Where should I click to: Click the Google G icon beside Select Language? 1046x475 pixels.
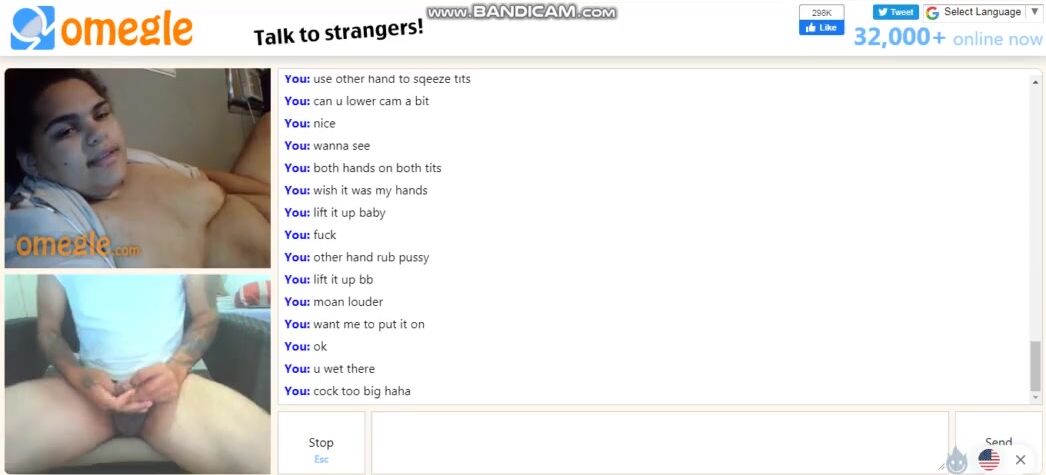(933, 13)
